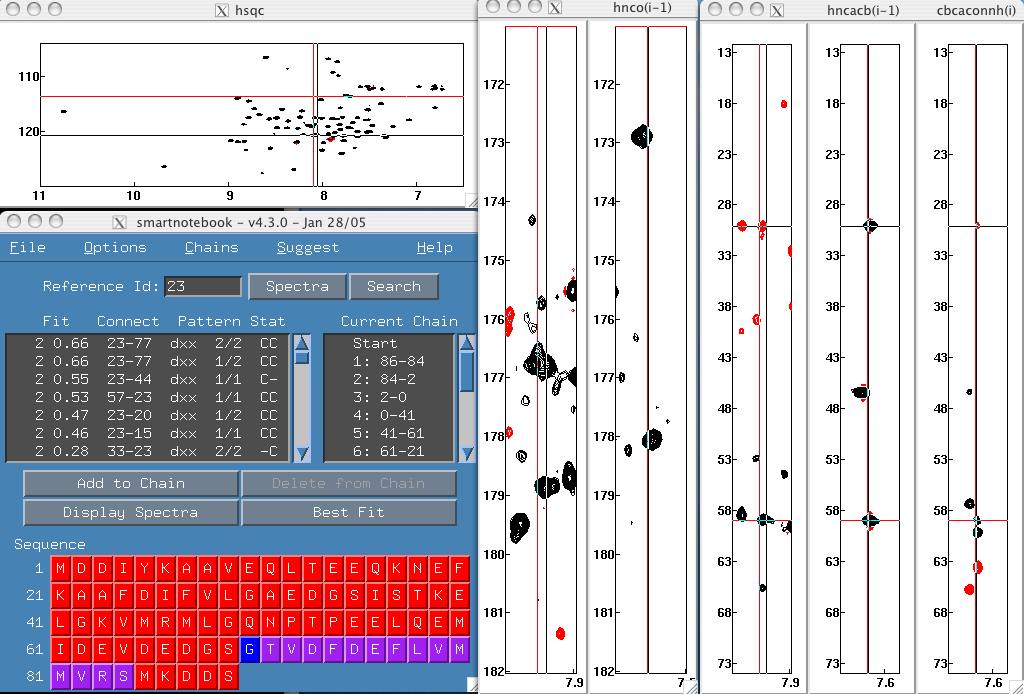Select chain entry 5: 41-61
Screen dimensions: 1024x694
coord(388,433)
